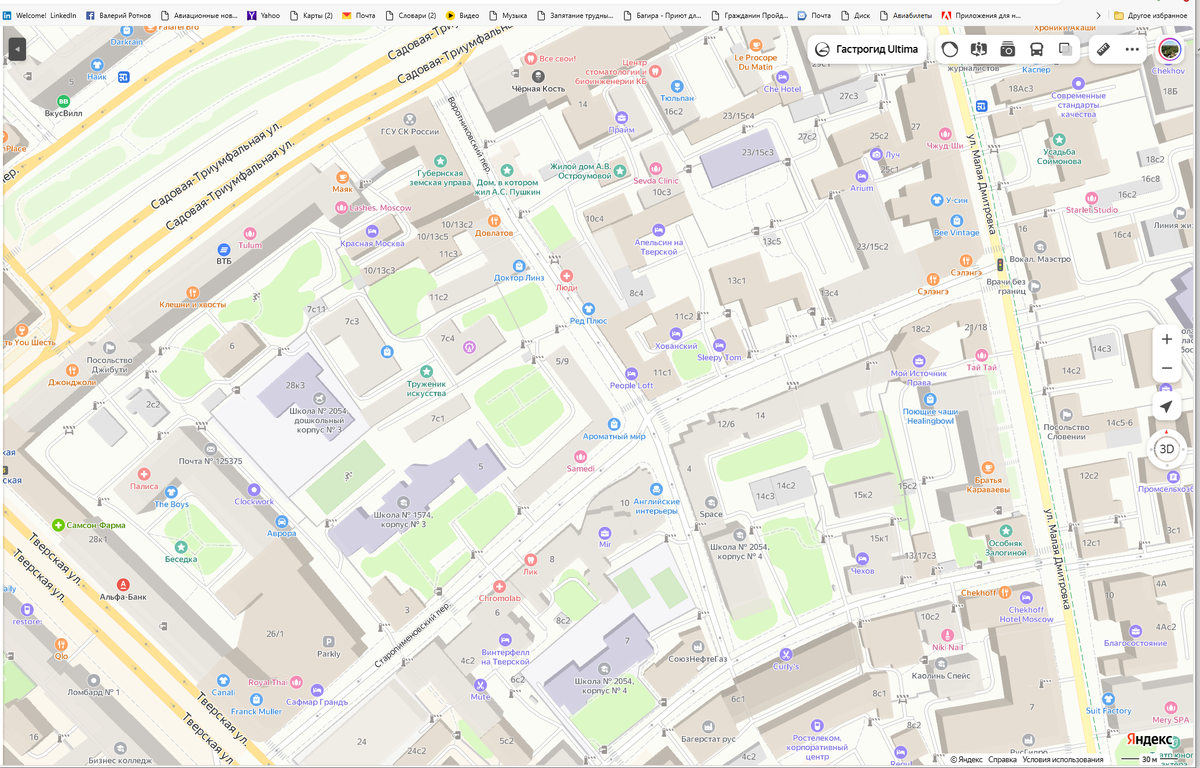Click the Посольство Словении flag marker
Screen dimensions: 1200x768
pyautogui.click(x=1066, y=414)
